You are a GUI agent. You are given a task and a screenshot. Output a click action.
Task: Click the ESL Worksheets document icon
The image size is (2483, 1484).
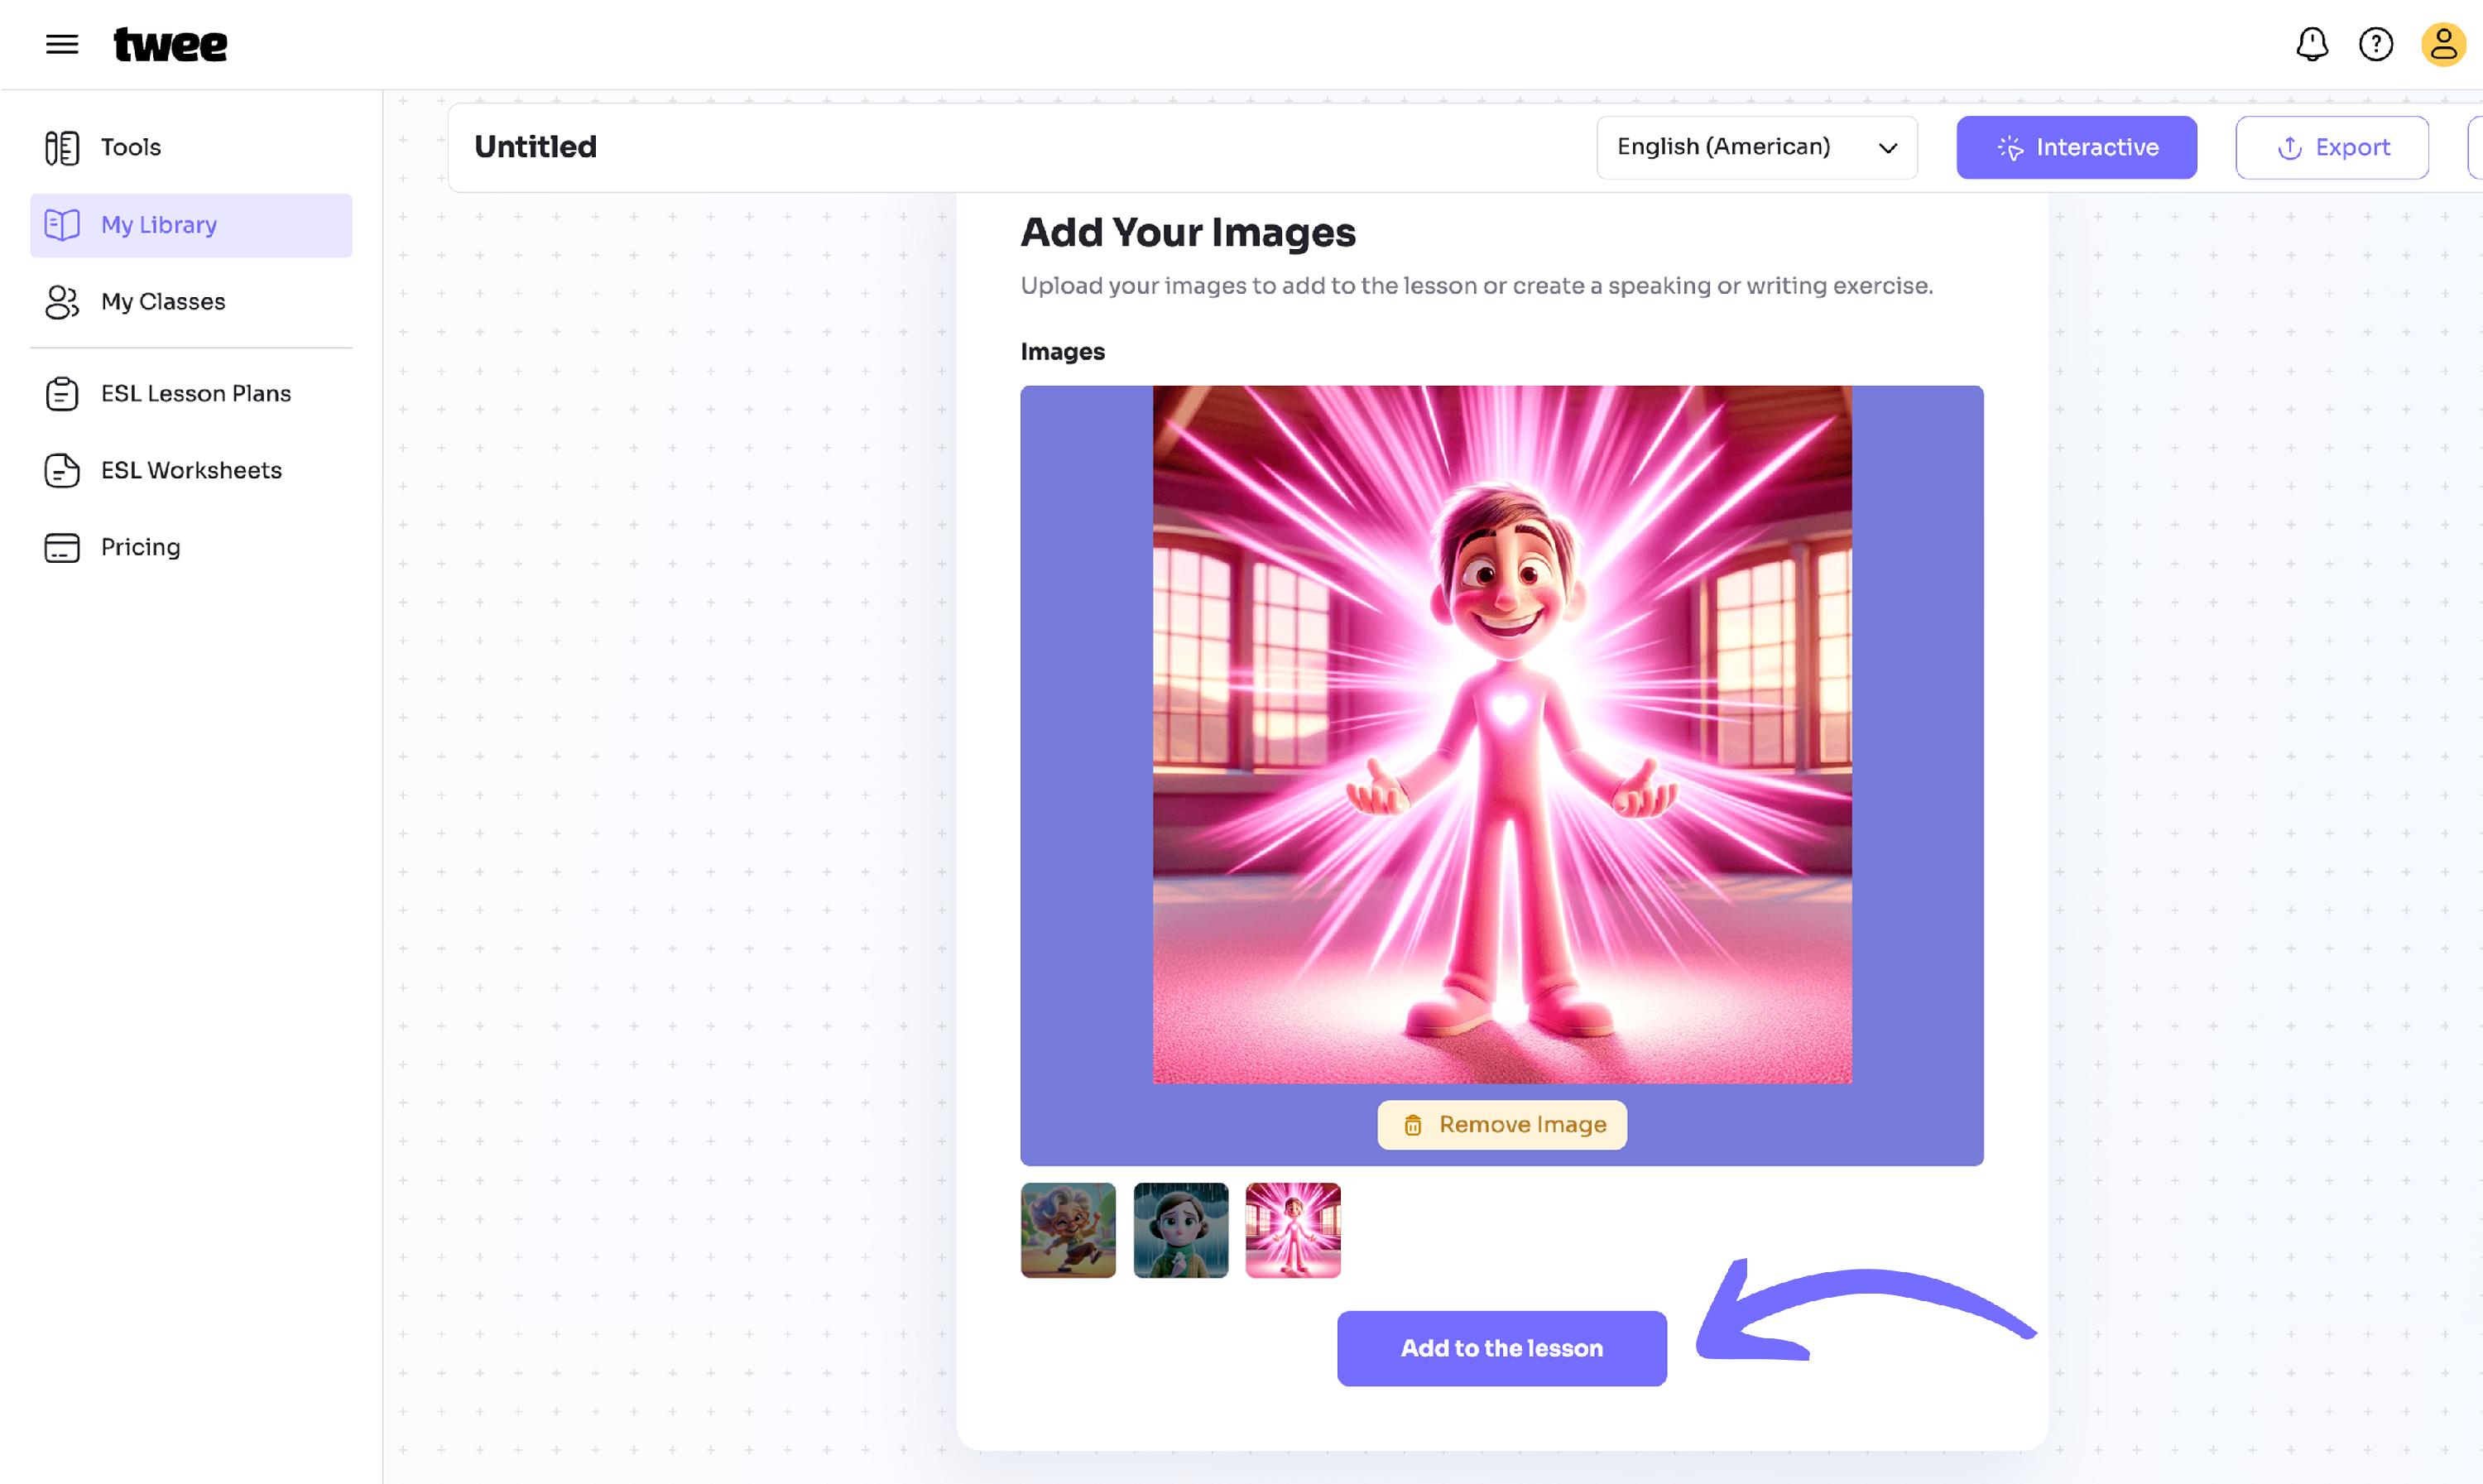coord(62,470)
